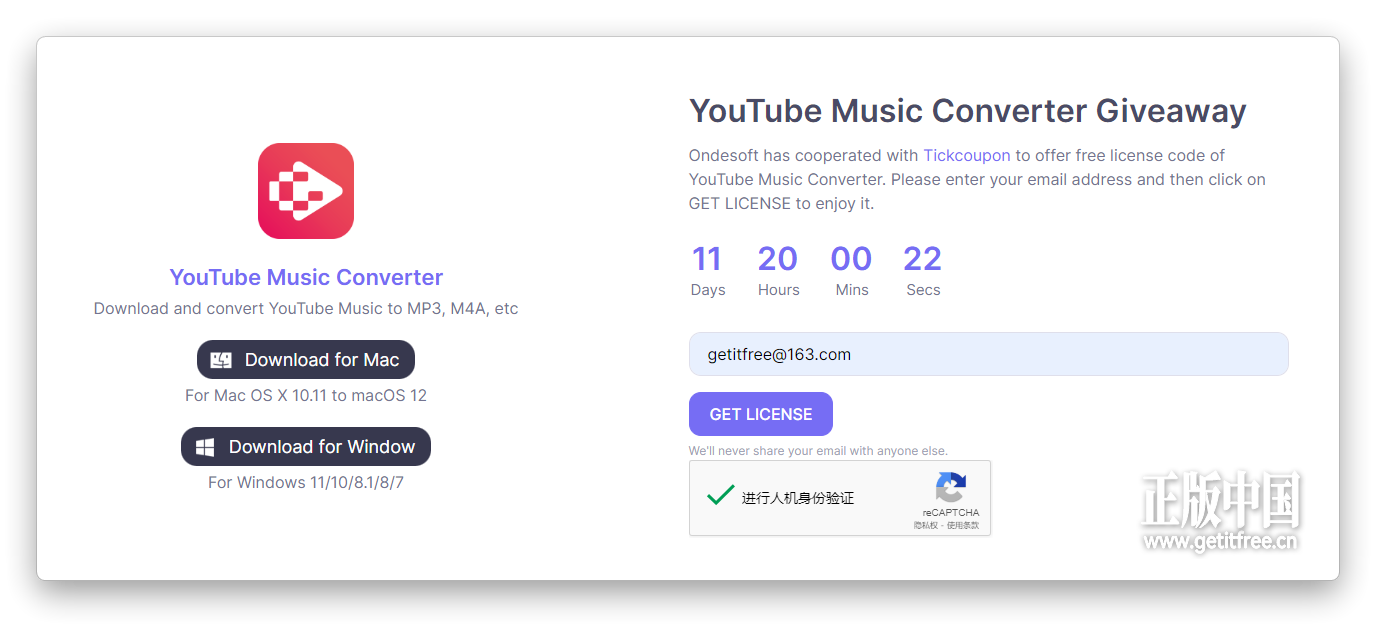Screen dimensions: 1376x629
Task: Toggle the reCAPTCHA human verification checkbox
Action: point(720,496)
